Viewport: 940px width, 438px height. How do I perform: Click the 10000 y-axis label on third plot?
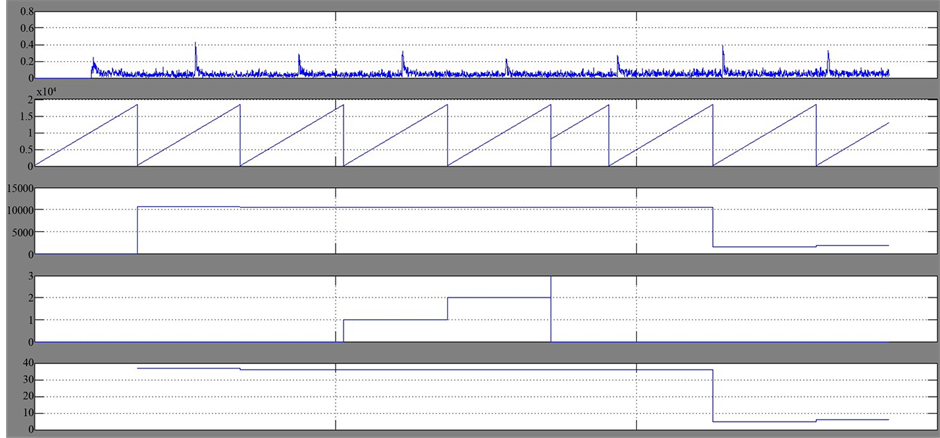click(19, 209)
